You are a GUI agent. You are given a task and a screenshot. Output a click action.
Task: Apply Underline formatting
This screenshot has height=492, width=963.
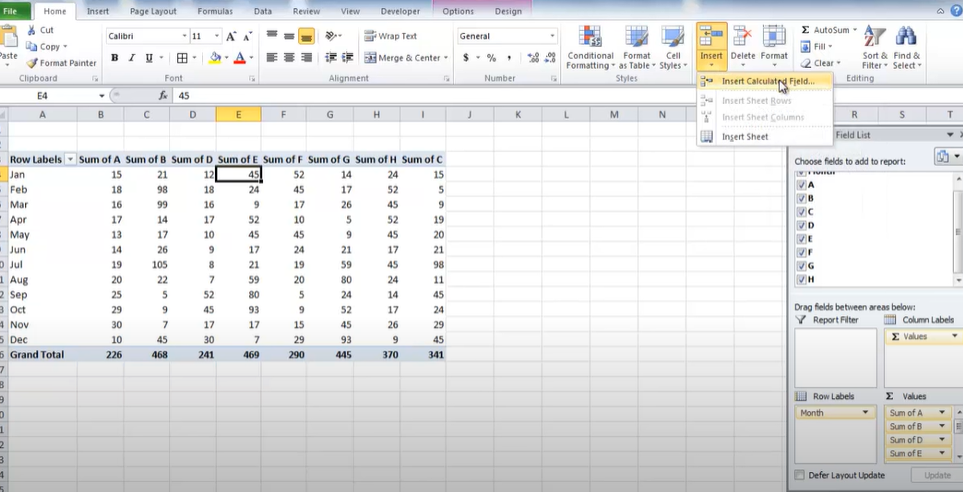(x=149, y=58)
